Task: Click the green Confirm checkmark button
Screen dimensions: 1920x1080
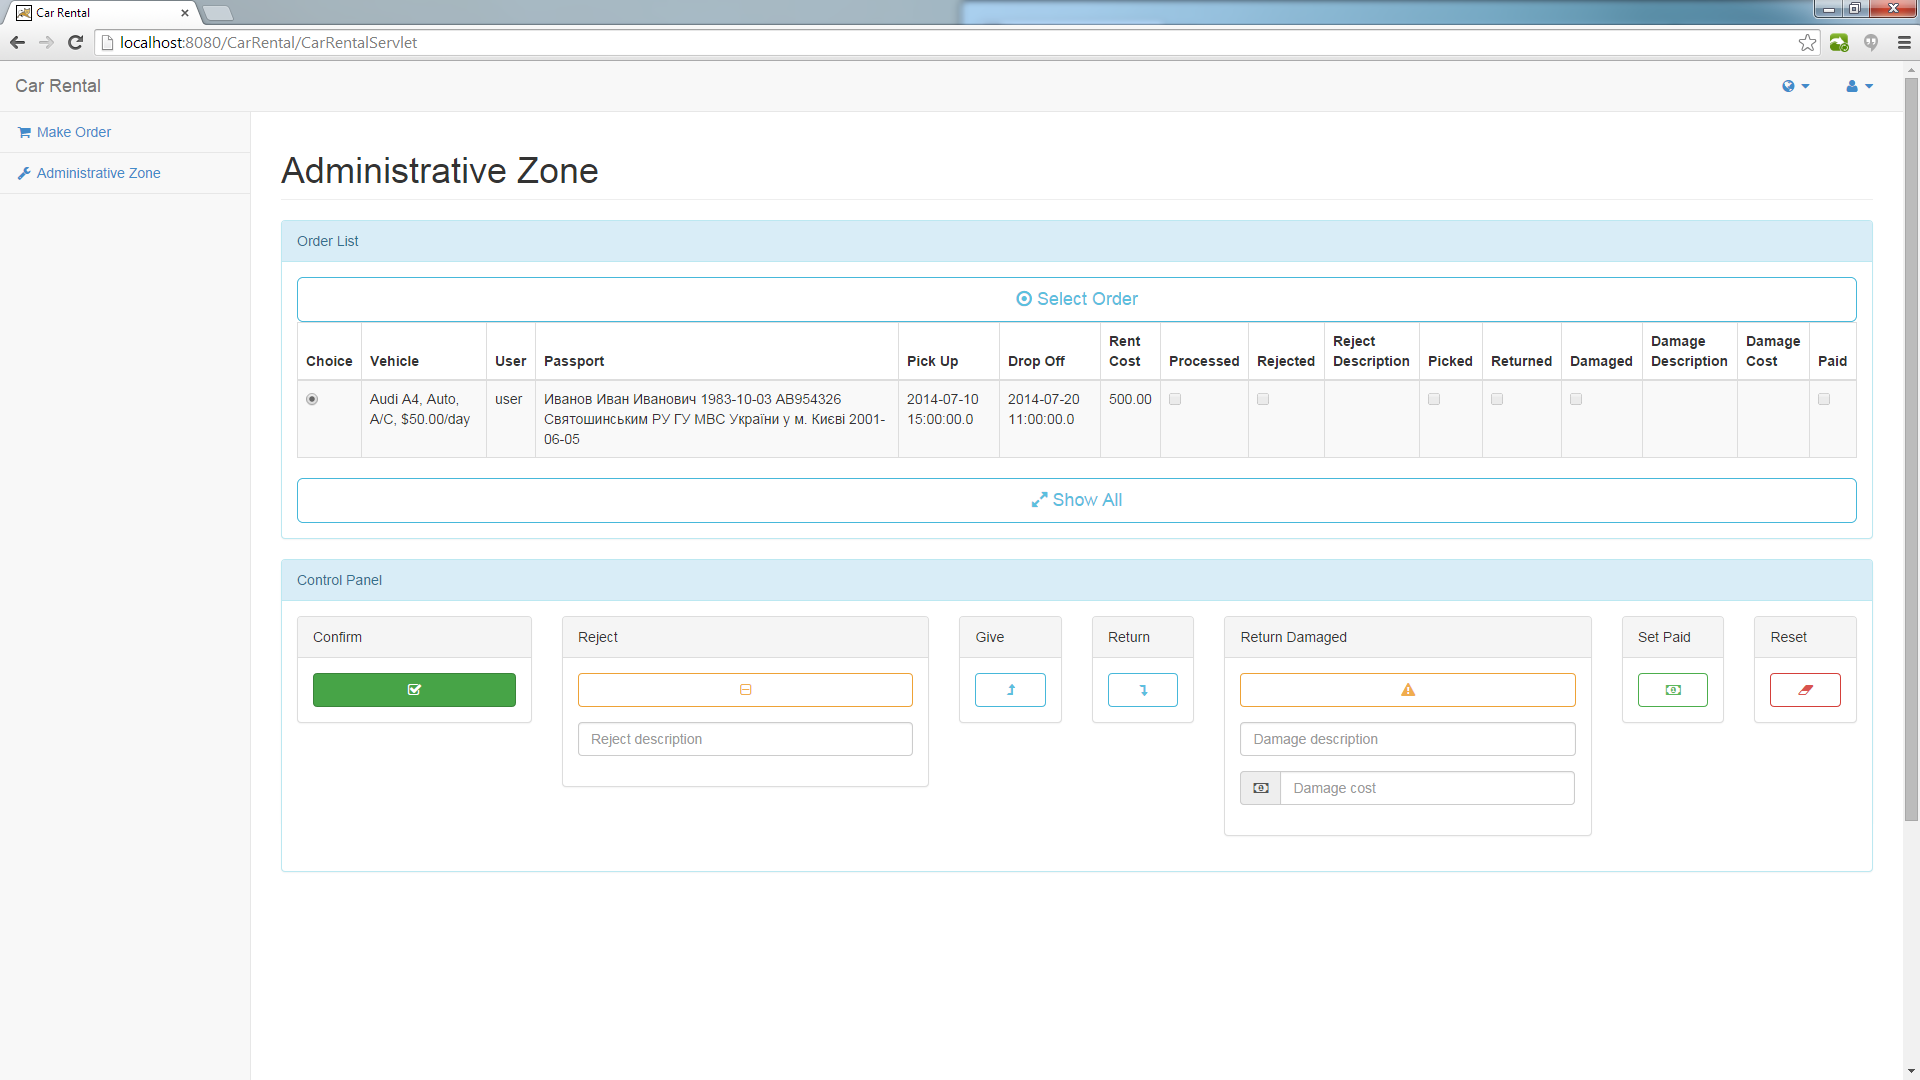Action: [414, 690]
